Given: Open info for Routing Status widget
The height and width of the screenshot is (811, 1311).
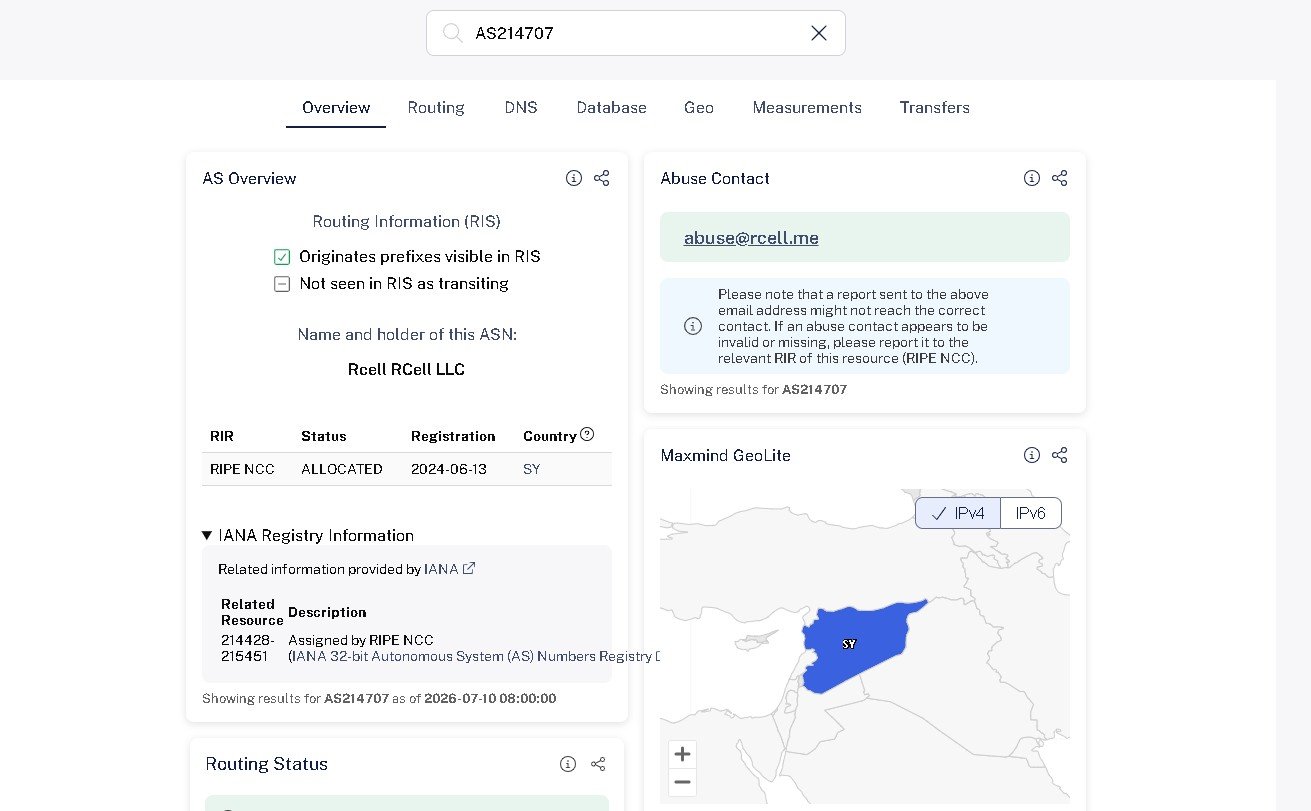Looking at the screenshot, I should point(568,764).
